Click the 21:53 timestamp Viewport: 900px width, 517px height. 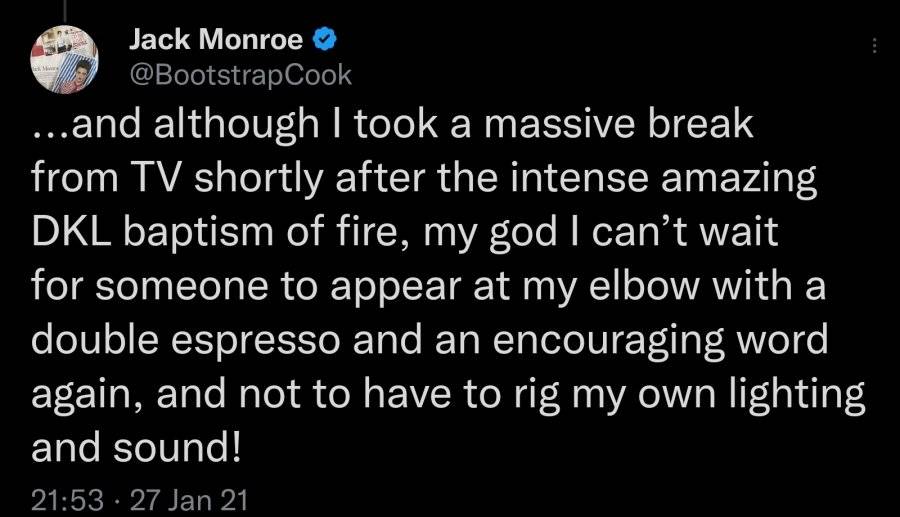(x=67, y=500)
